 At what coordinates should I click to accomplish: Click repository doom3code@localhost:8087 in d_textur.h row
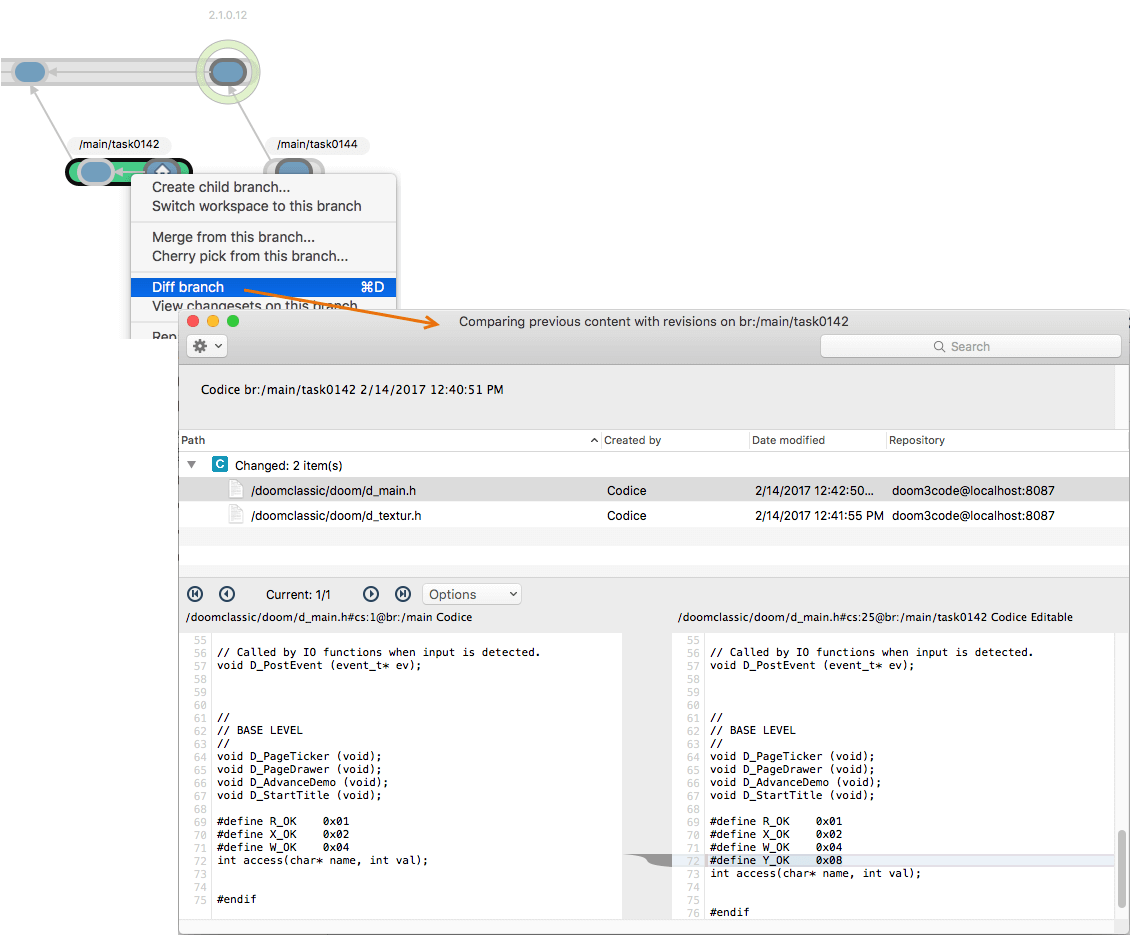coord(973,516)
